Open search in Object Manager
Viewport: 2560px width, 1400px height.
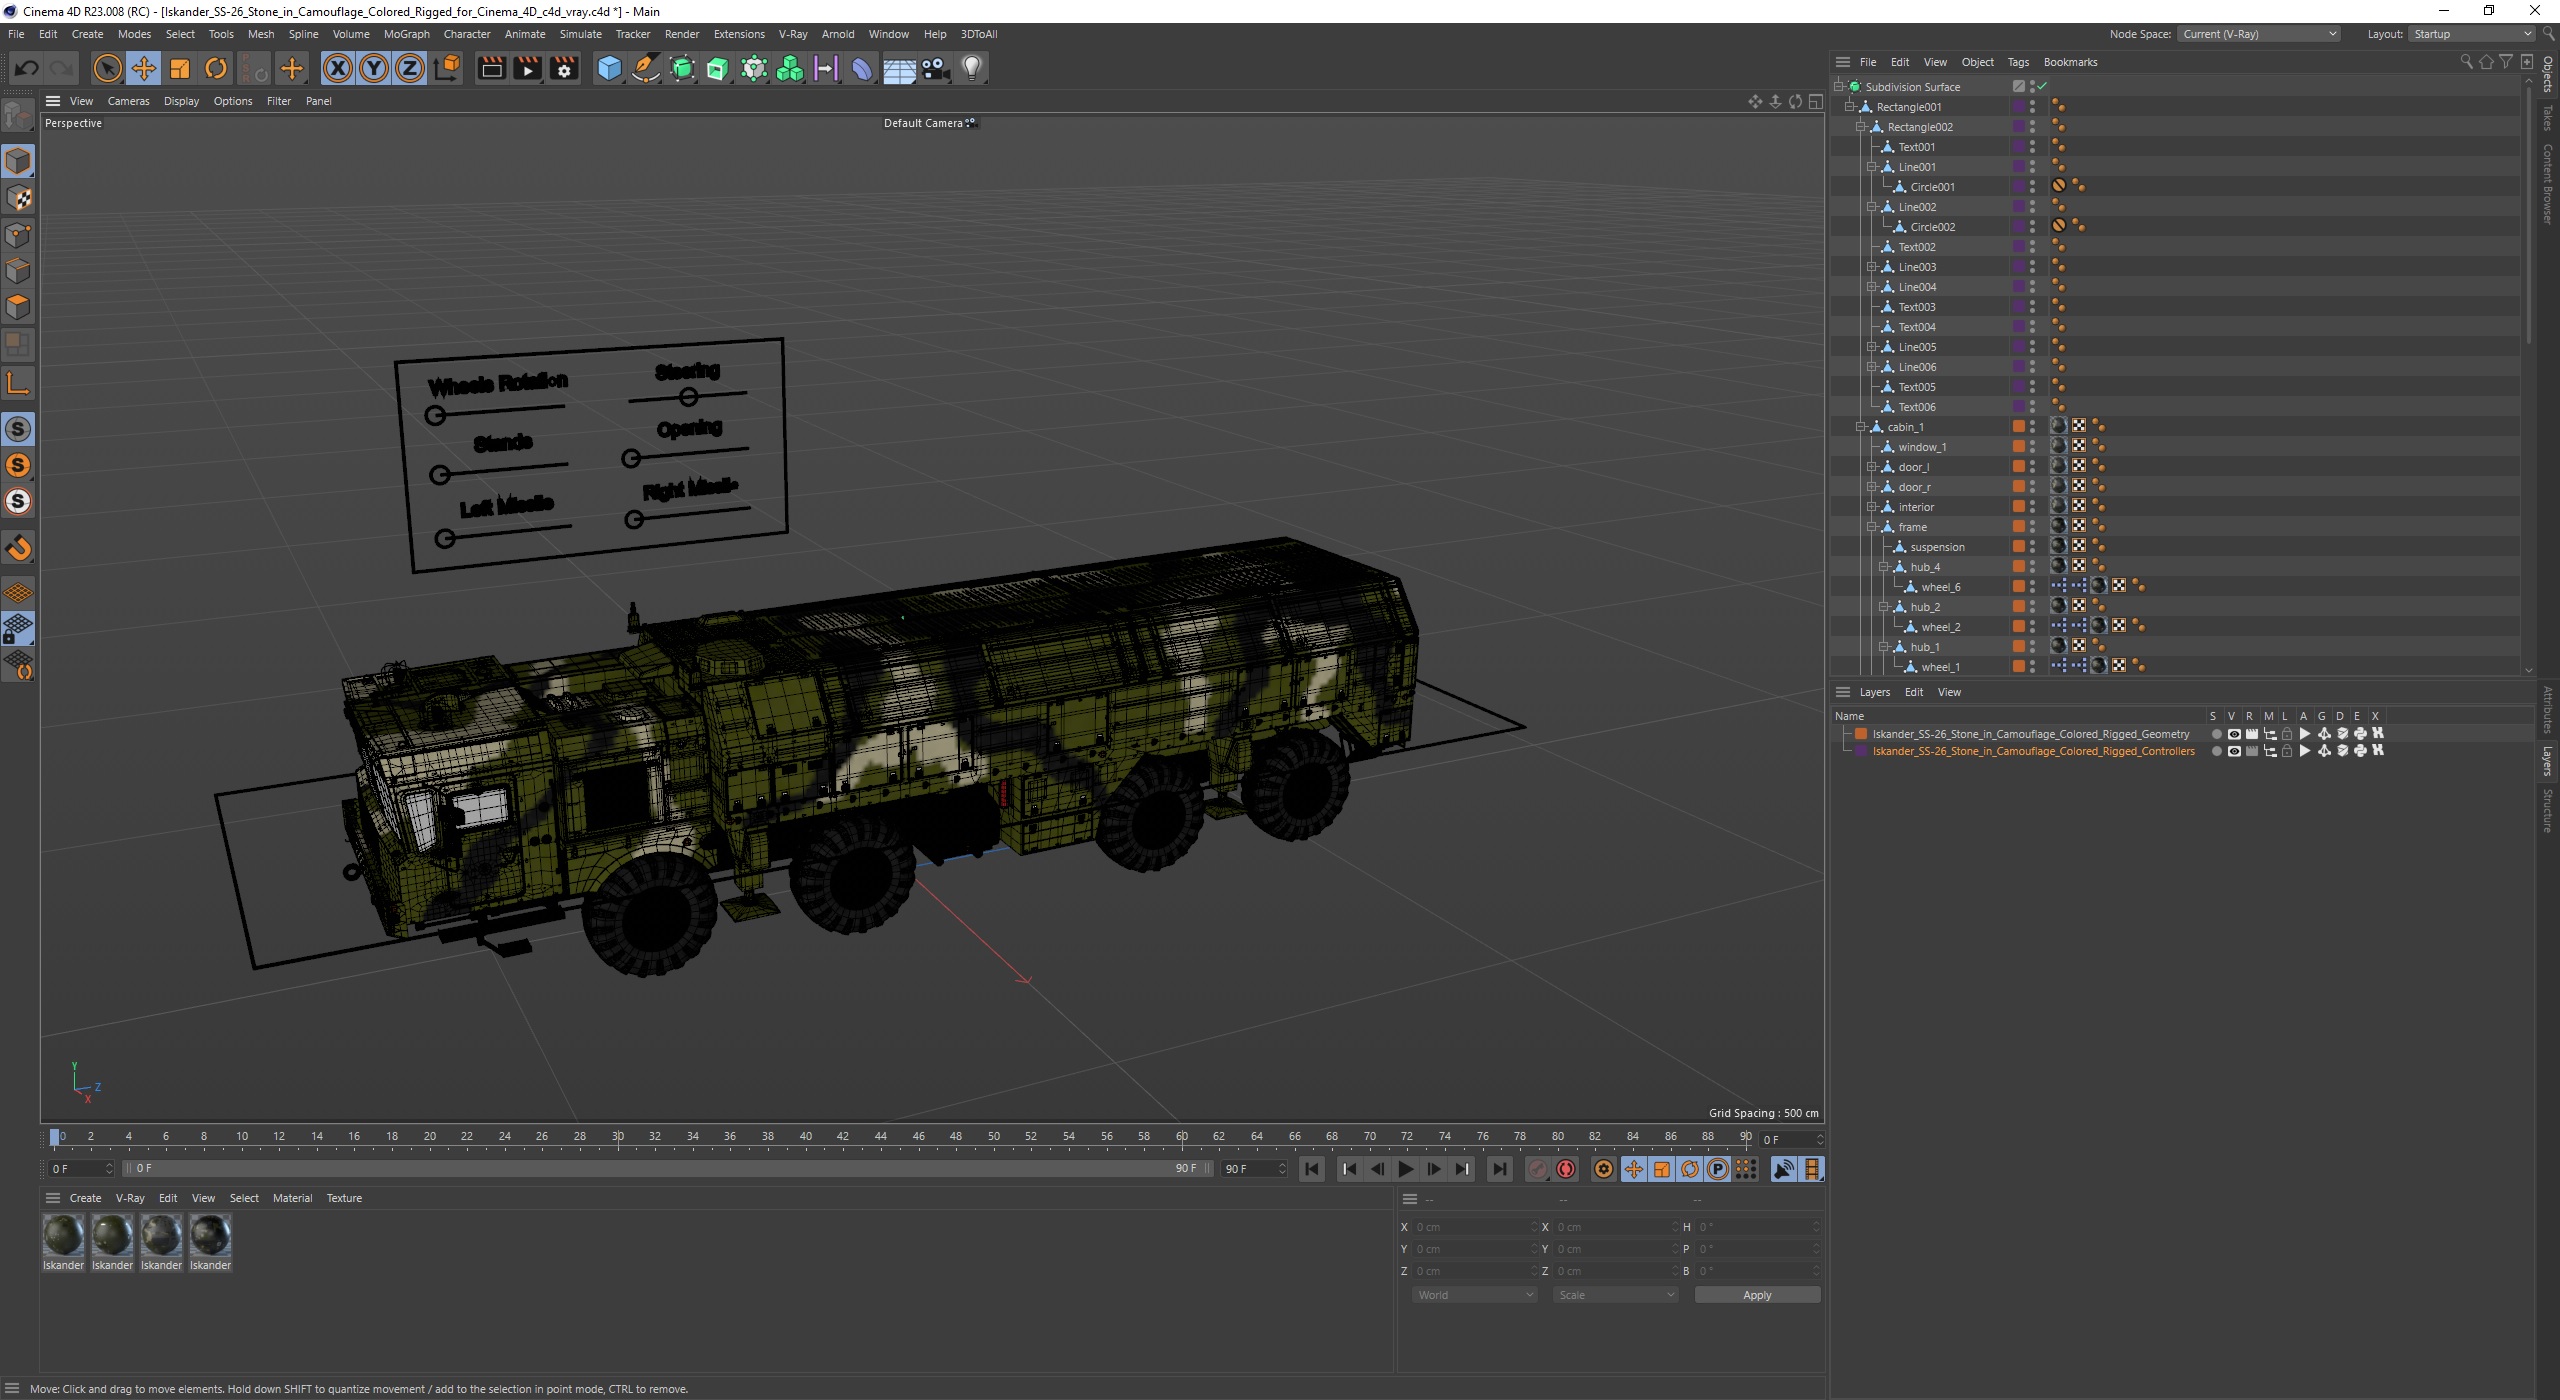[x=2466, y=62]
